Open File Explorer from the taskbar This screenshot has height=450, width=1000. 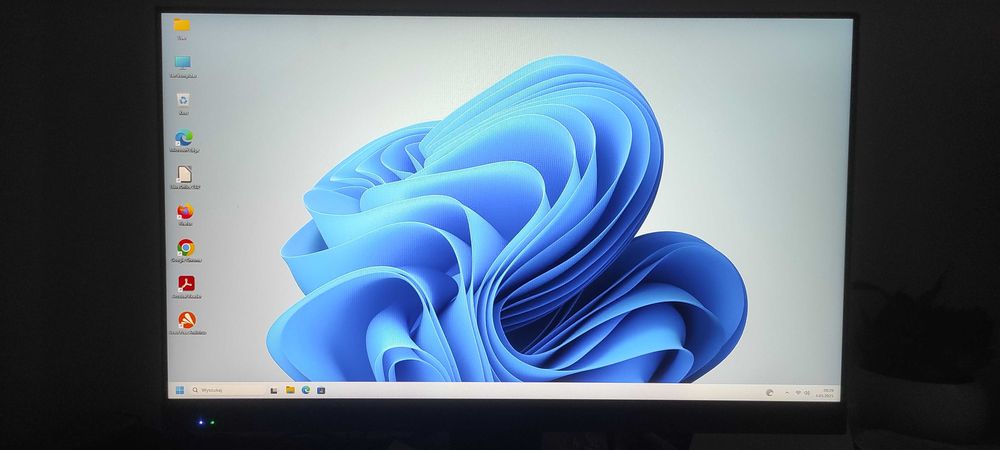pos(290,390)
